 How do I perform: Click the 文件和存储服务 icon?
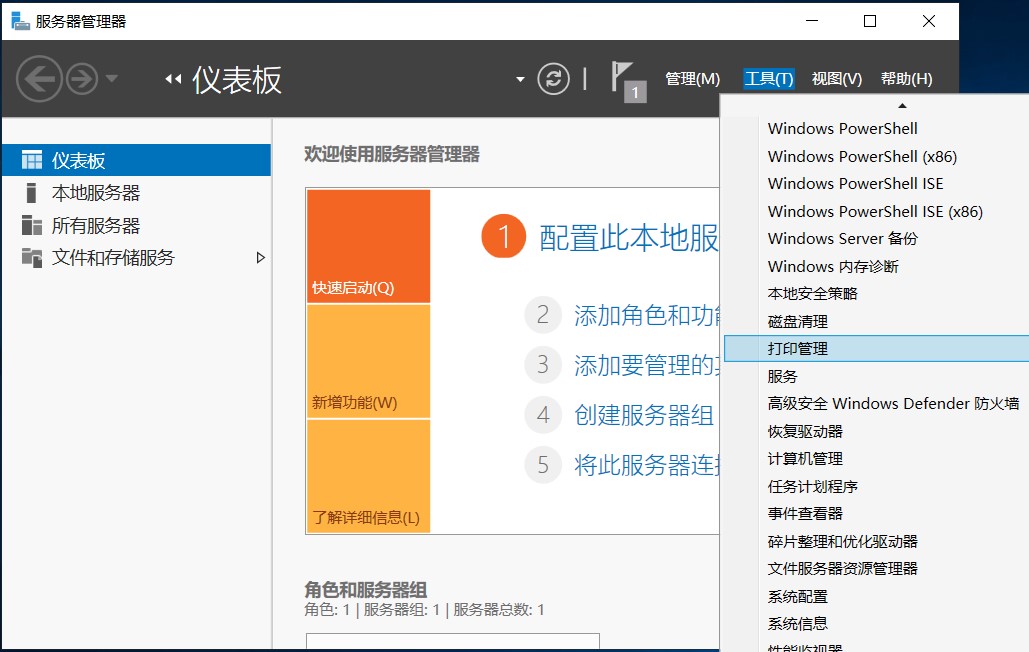click(x=32, y=258)
